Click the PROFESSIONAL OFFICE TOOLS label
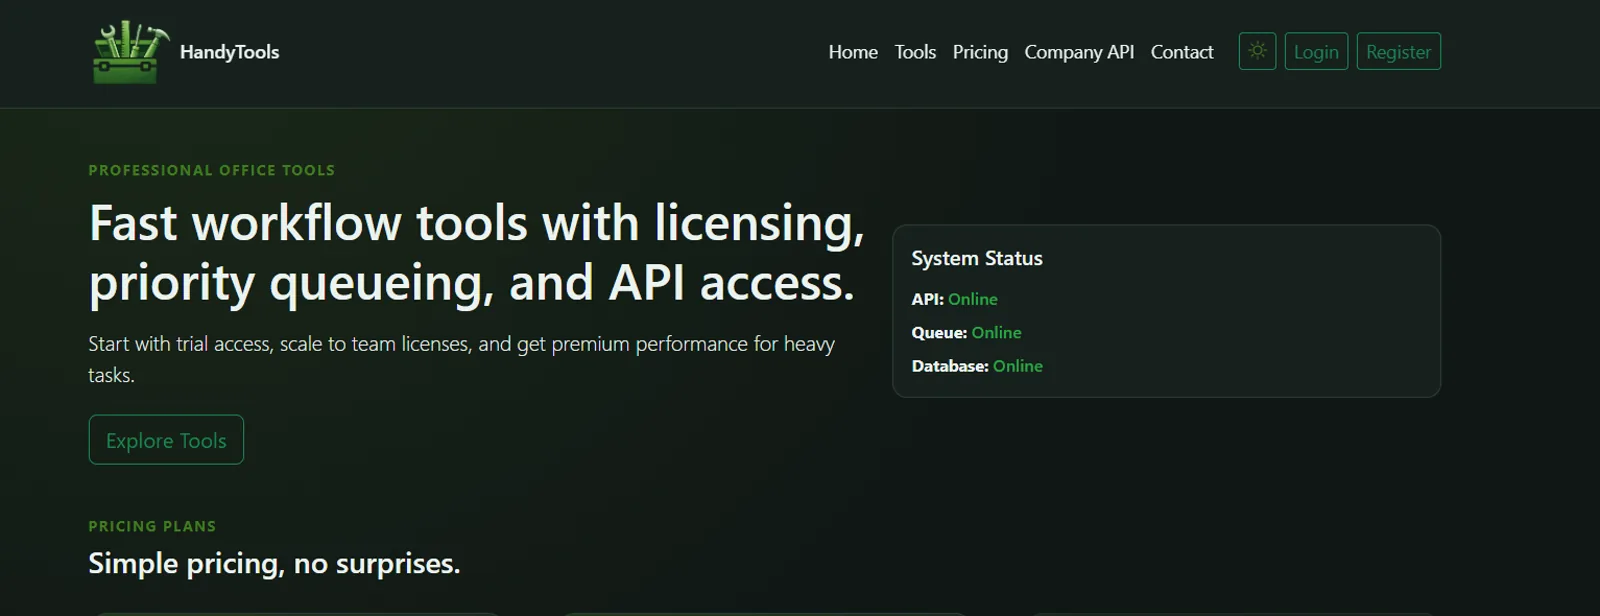The width and height of the screenshot is (1600, 616). tap(212, 170)
